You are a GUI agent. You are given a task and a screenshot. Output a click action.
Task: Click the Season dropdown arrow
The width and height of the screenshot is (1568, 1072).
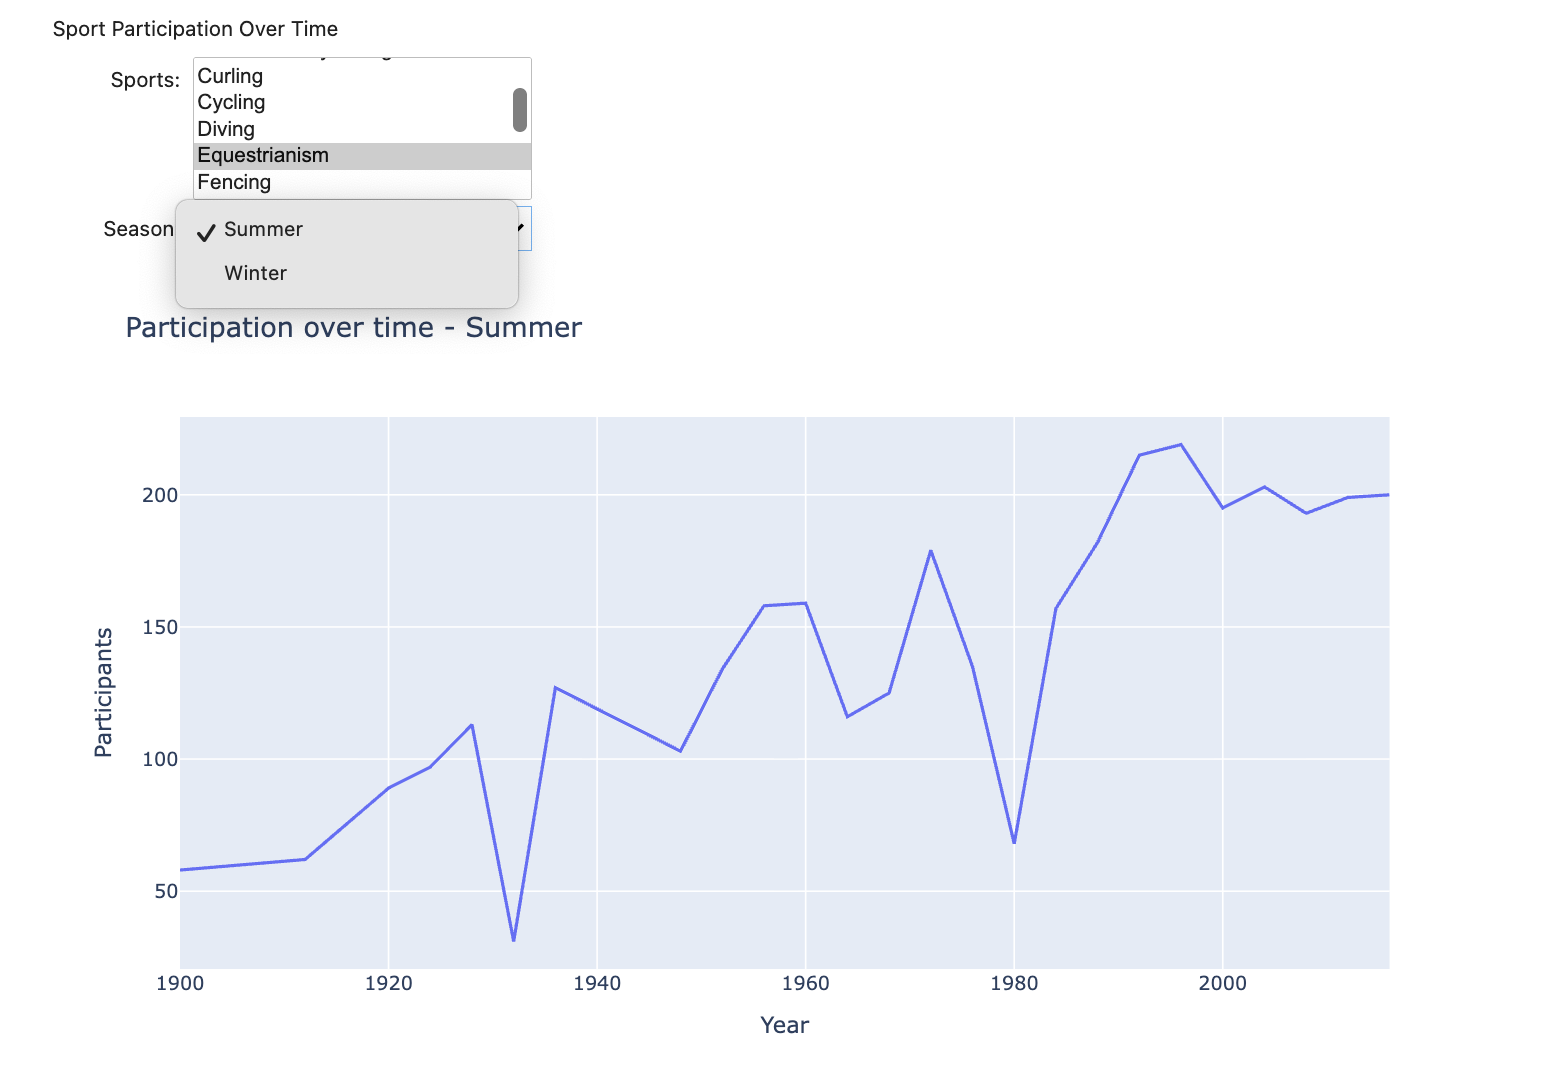(523, 228)
